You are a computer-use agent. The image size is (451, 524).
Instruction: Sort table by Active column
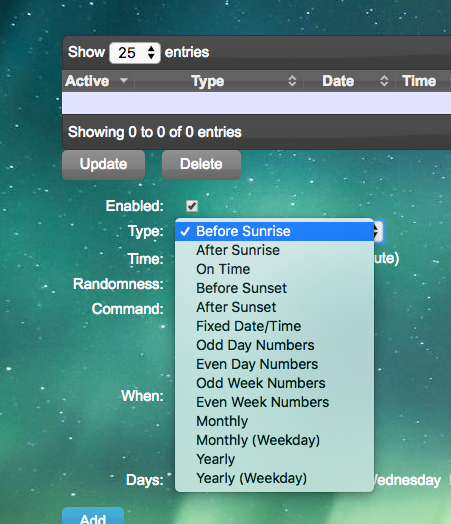click(x=98, y=81)
